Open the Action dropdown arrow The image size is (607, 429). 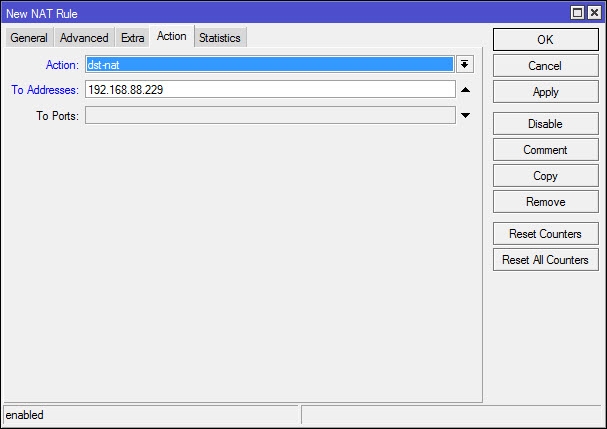[x=465, y=64]
